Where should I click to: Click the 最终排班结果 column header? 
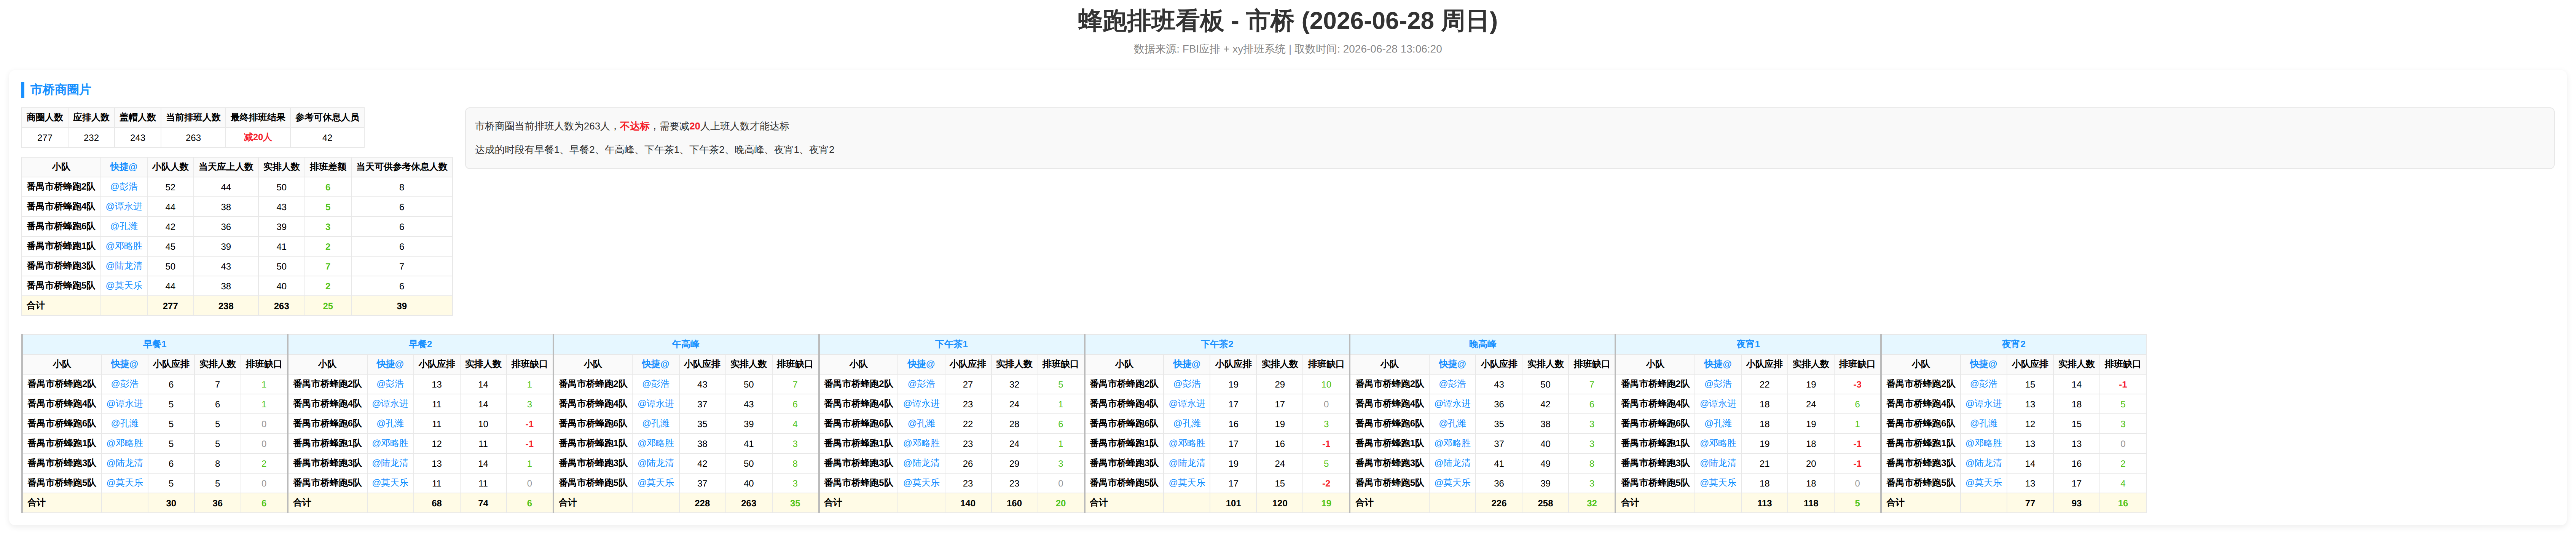258,118
